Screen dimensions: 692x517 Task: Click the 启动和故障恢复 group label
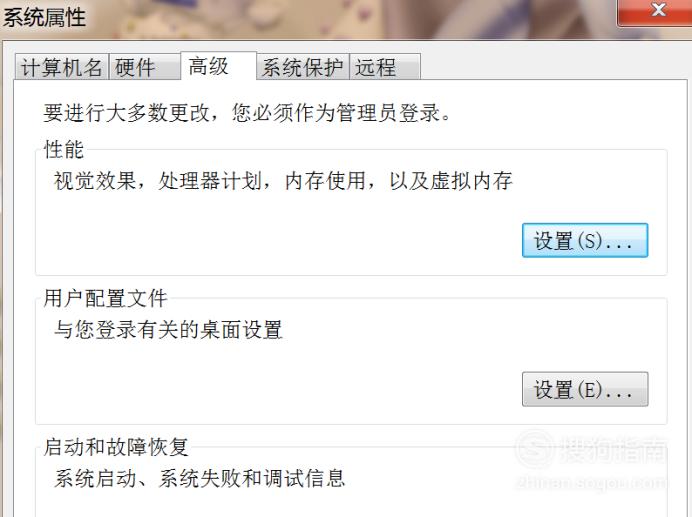(116, 447)
